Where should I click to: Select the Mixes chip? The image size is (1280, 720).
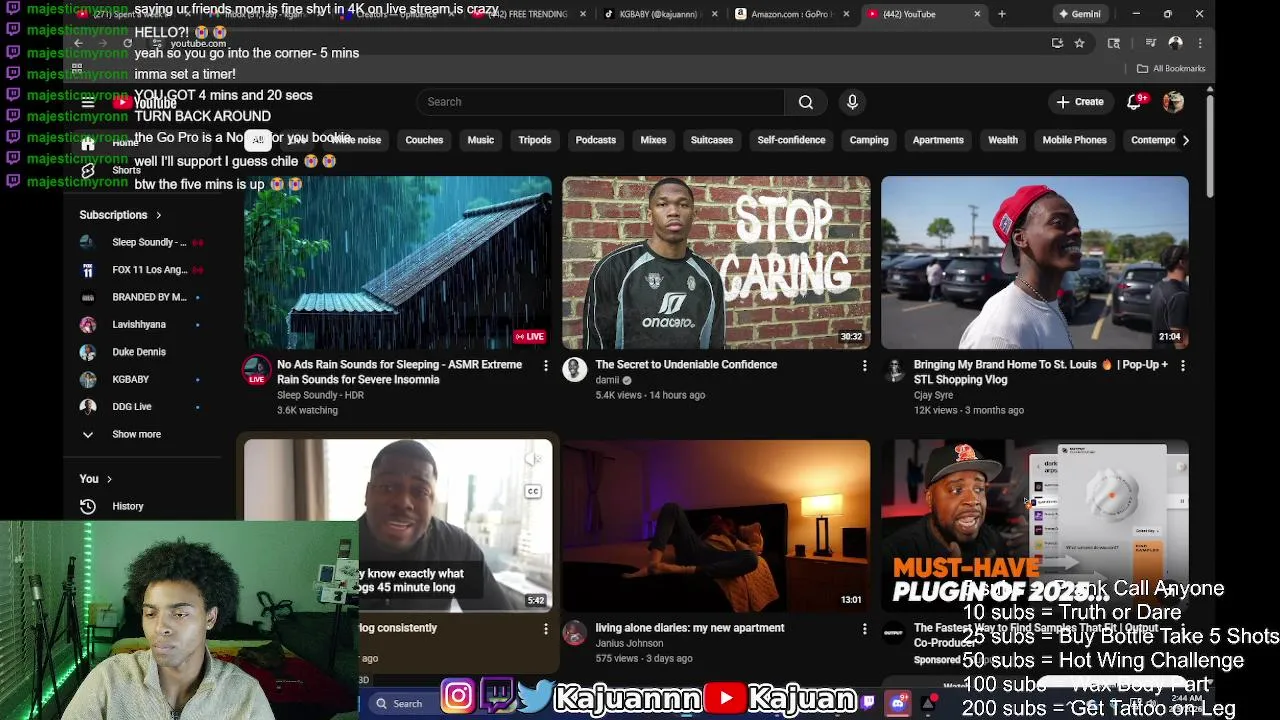[653, 140]
